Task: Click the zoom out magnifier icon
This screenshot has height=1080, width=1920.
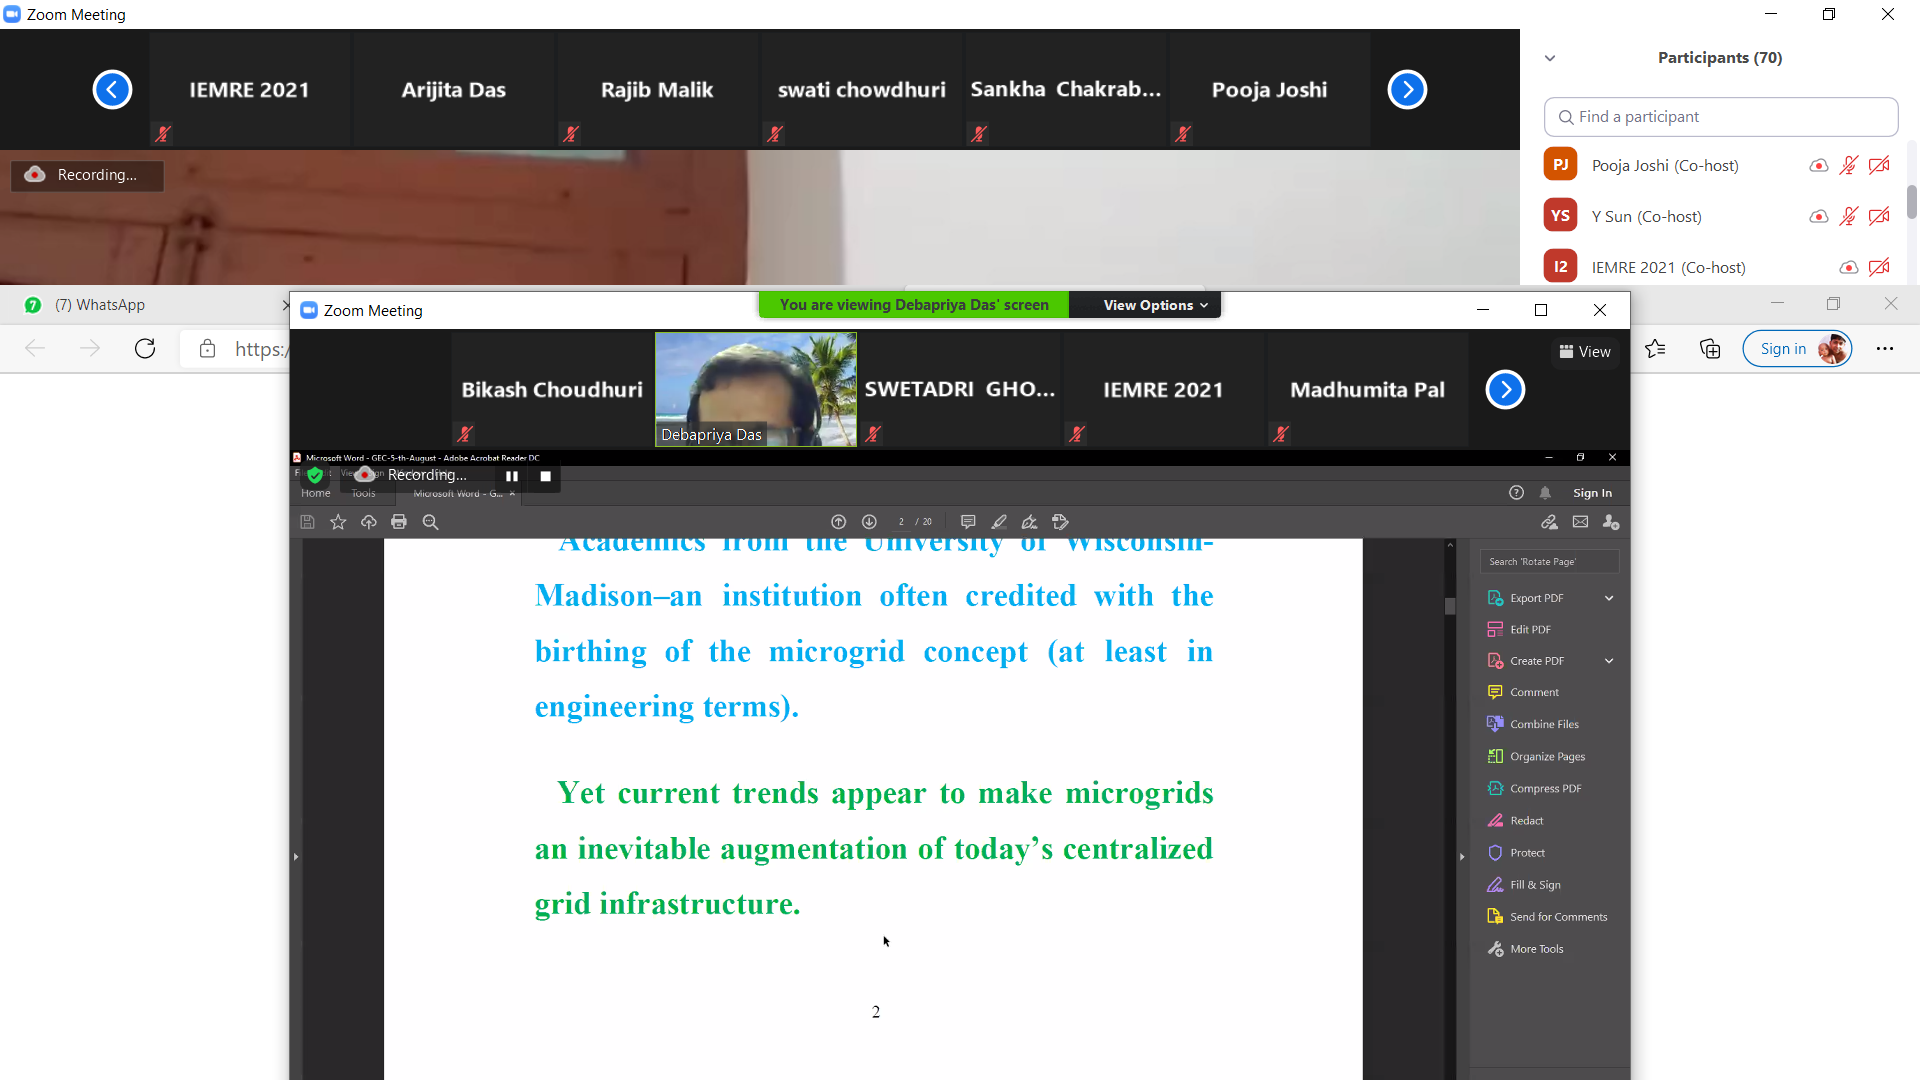Action: tap(431, 522)
